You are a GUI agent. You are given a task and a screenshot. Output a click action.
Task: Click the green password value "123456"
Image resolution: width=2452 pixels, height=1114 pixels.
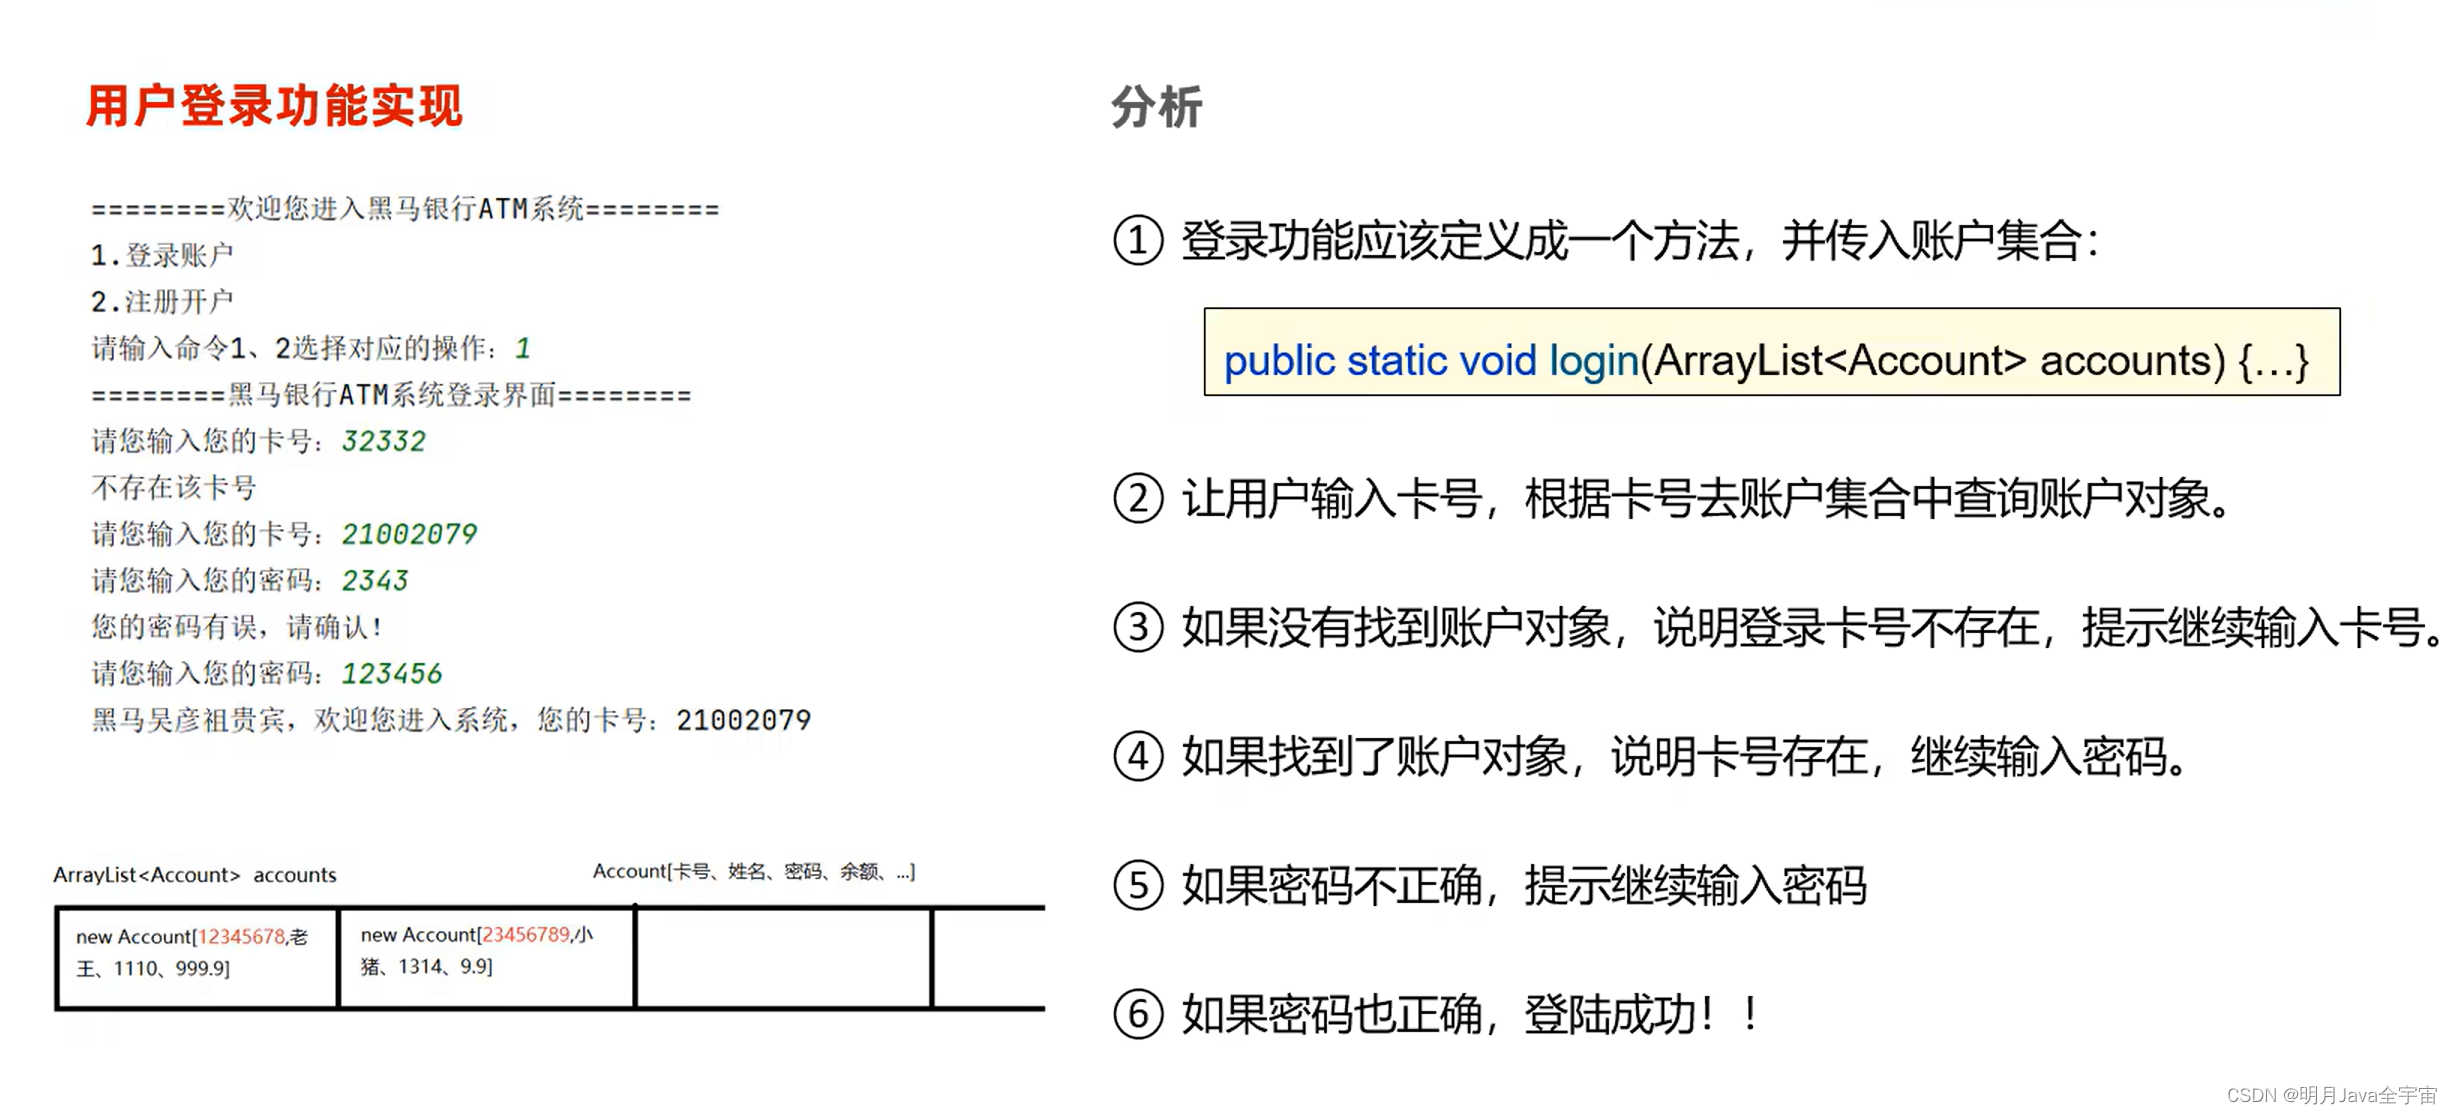[392, 673]
